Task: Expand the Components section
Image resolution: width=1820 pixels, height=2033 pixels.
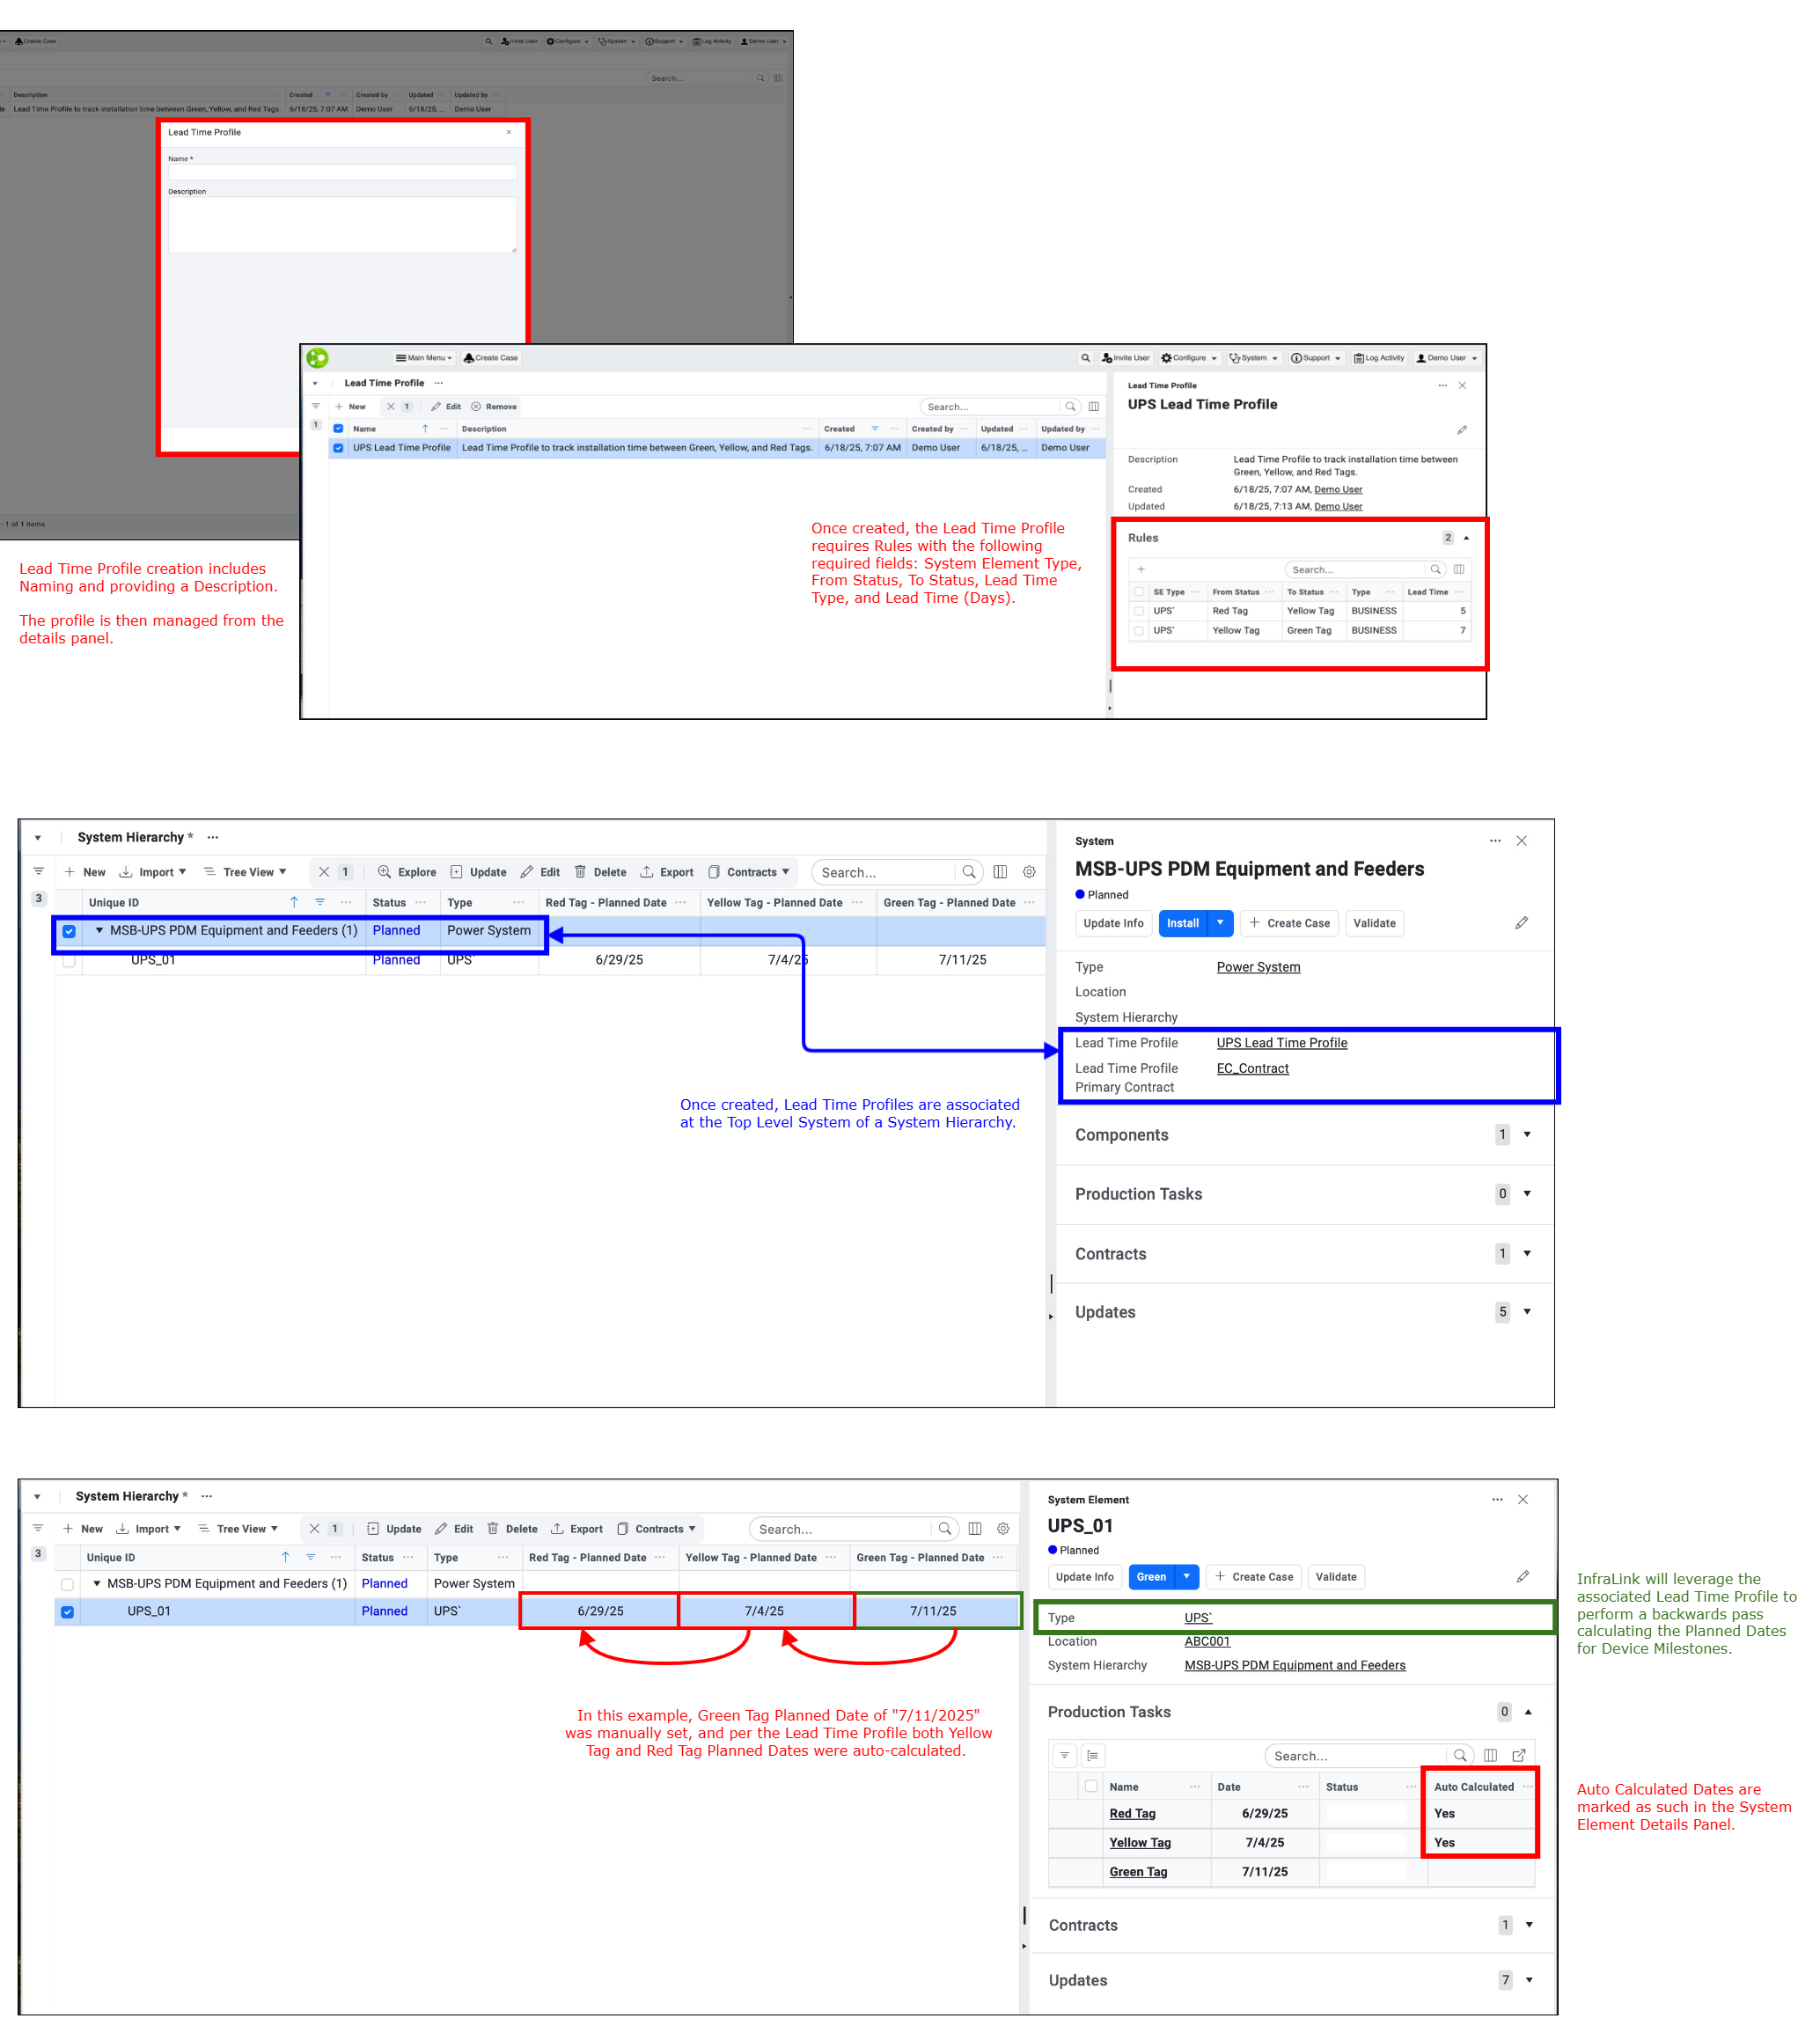Action: coord(1526,1134)
